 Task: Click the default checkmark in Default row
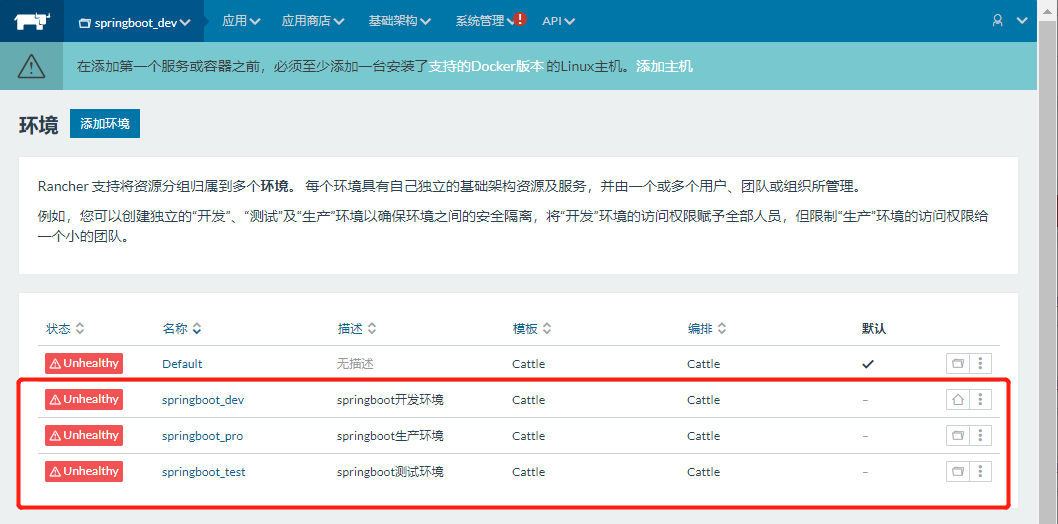[x=868, y=364]
